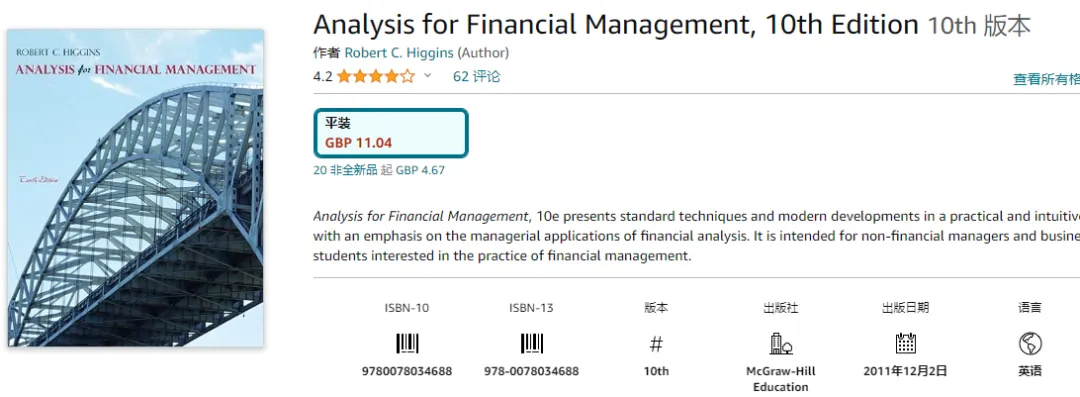Click the publication date calendar icon

coord(905,343)
